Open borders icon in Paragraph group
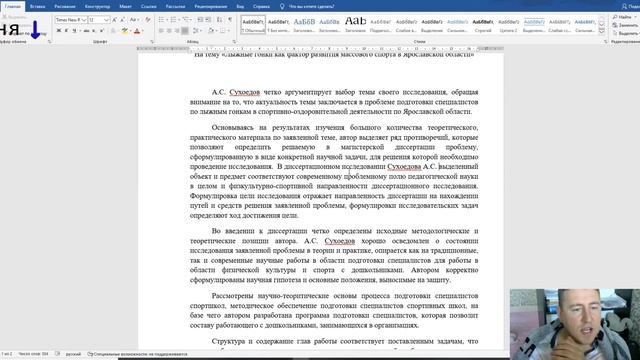Screen dimensions: 640x360 (x=222, y=31)
